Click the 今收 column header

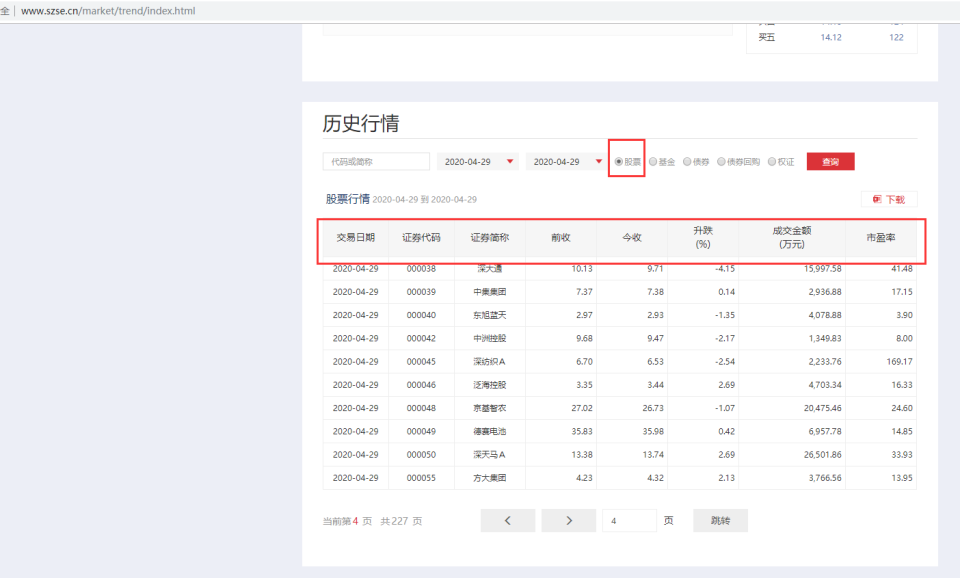click(x=632, y=238)
